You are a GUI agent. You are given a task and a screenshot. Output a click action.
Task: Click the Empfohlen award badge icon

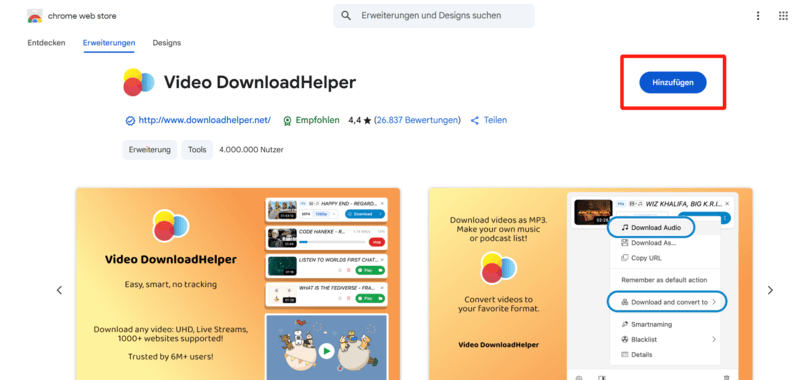[287, 121]
